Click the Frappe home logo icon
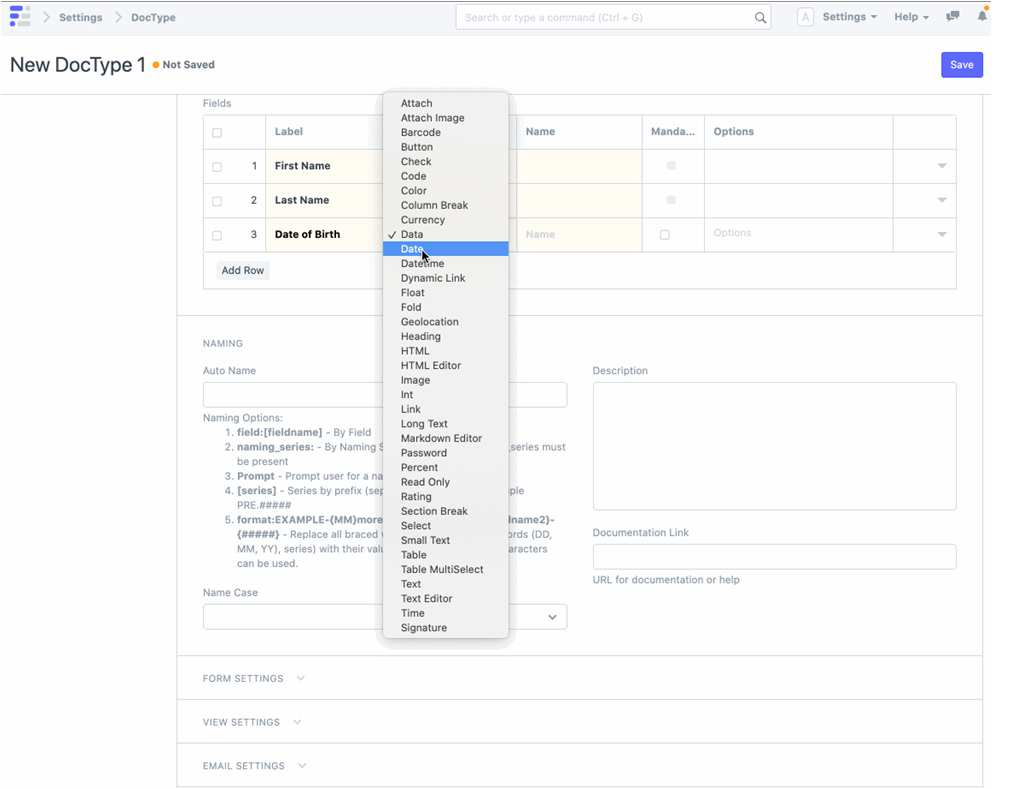The width and height of the screenshot is (1014, 789). 20,16
